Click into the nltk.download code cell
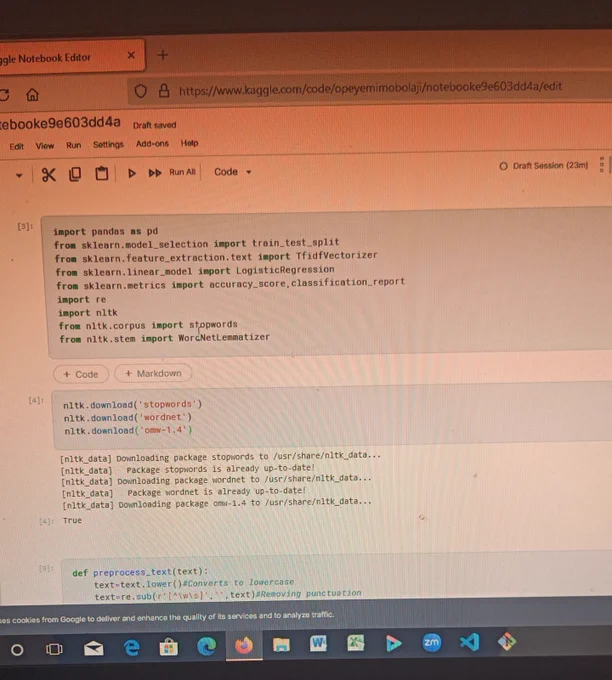Screen dimensions: 612x680 click(333, 416)
